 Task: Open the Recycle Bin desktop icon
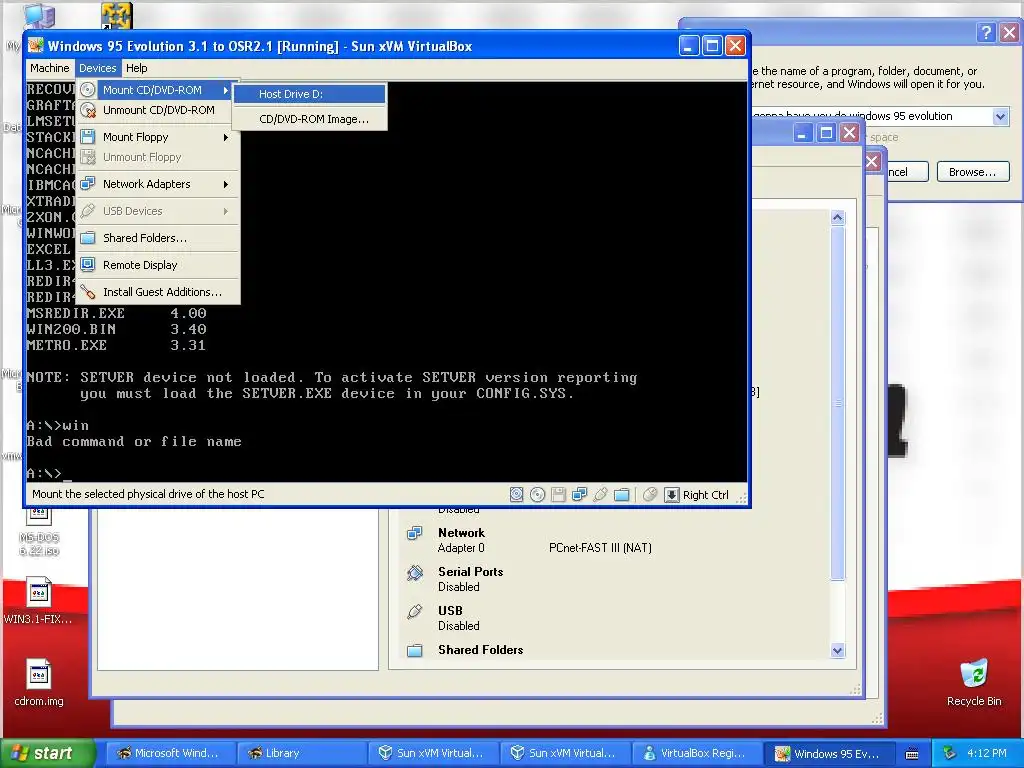coord(974,673)
